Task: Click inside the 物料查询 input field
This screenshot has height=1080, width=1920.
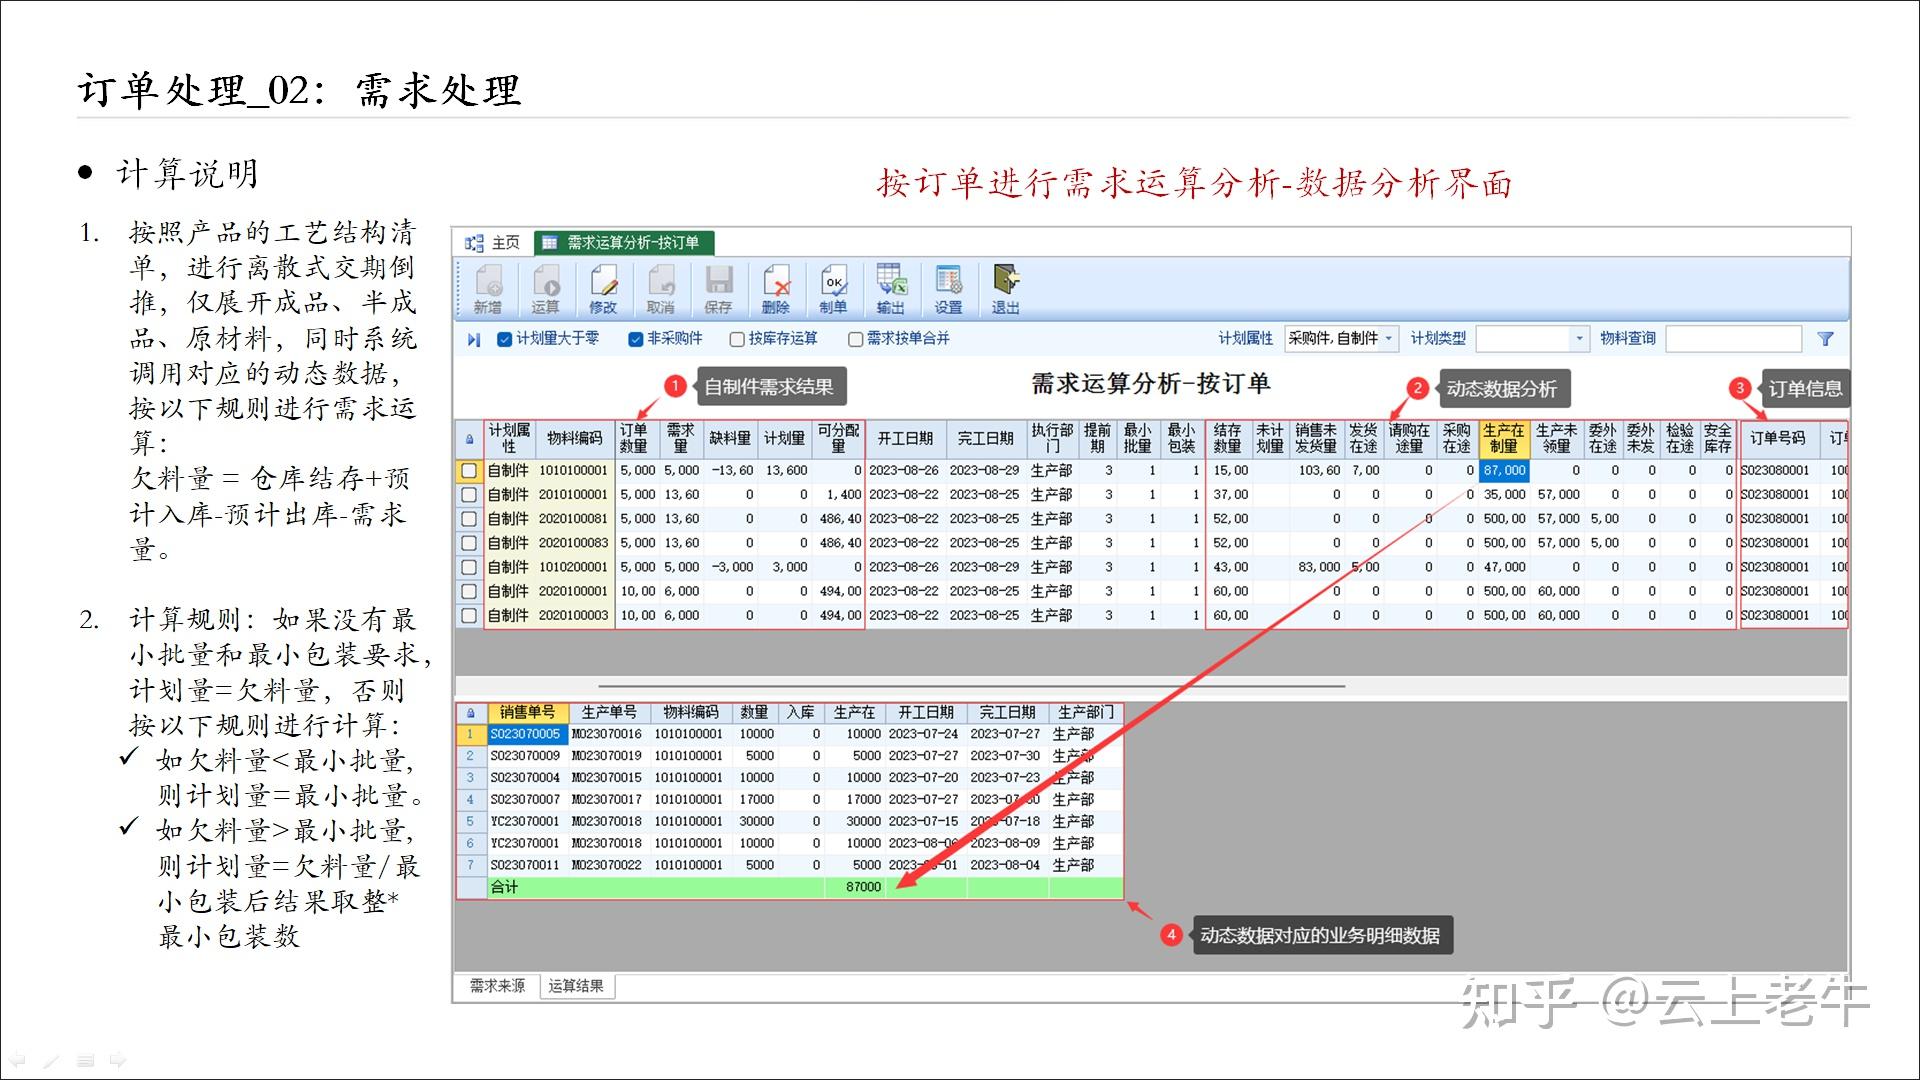Action: pos(1735,338)
